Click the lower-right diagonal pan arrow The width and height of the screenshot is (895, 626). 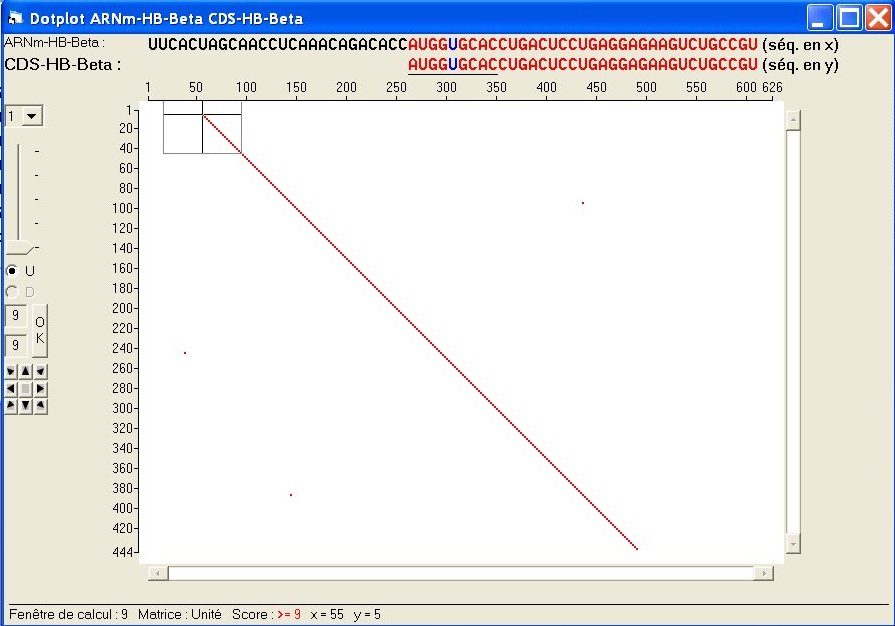[40, 406]
